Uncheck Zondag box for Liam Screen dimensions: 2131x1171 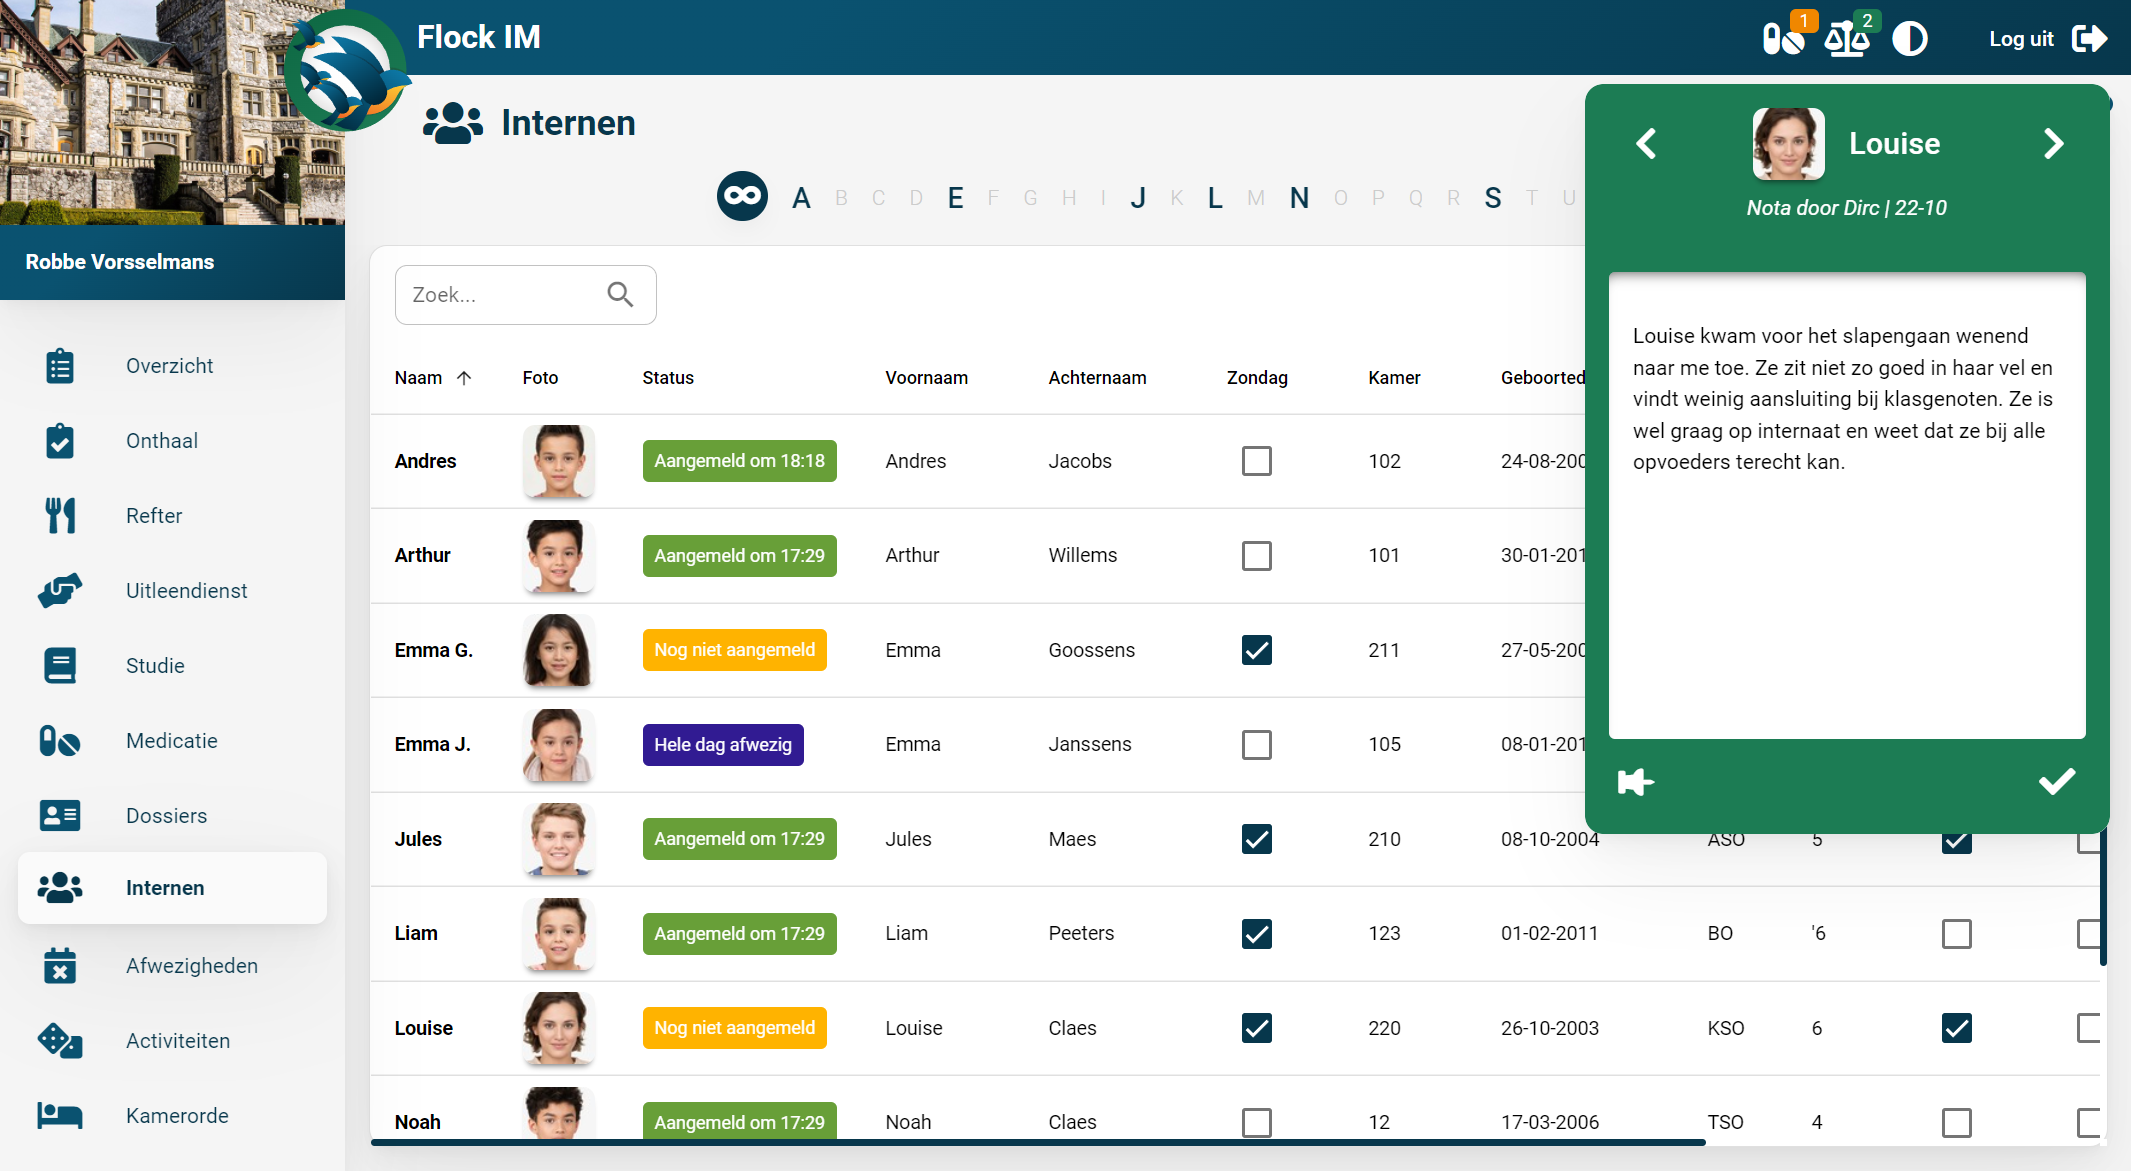click(x=1256, y=933)
